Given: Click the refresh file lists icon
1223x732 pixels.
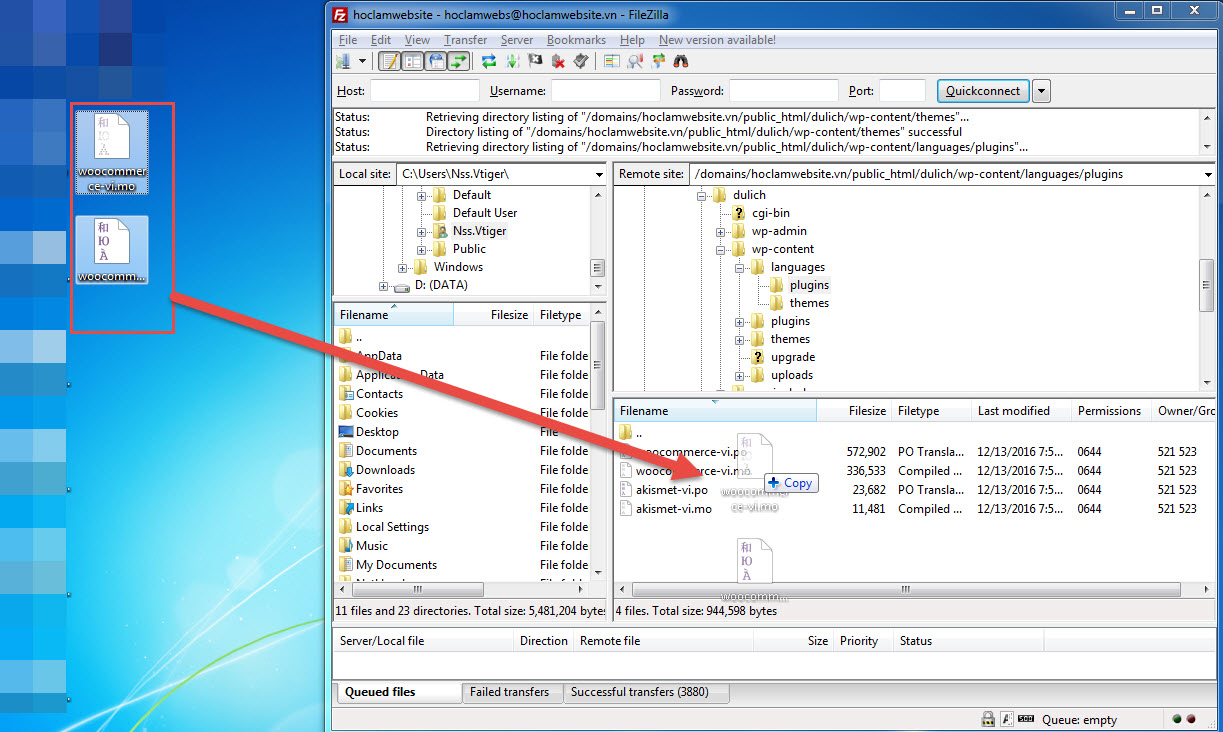Looking at the screenshot, I should [x=489, y=62].
